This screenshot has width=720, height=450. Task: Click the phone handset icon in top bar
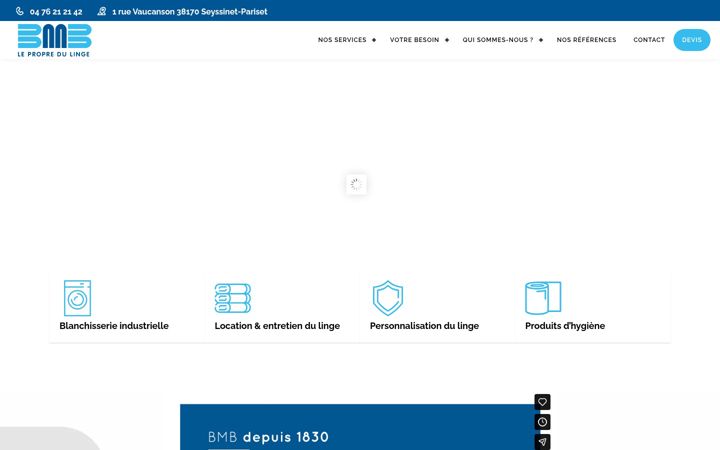20,11
